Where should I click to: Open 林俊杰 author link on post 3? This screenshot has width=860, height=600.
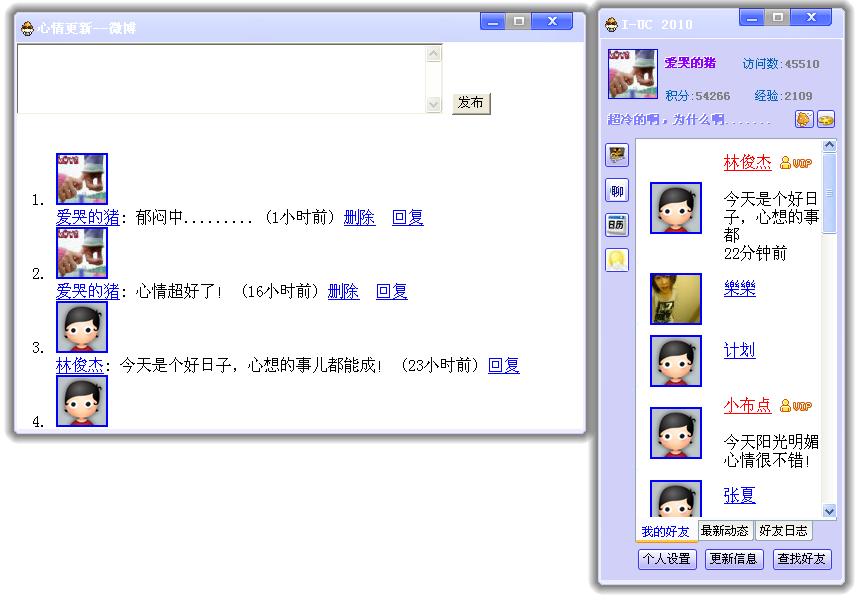tap(80, 365)
